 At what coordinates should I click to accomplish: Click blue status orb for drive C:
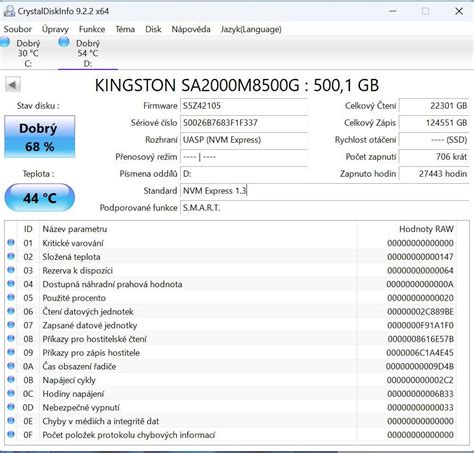[5, 42]
